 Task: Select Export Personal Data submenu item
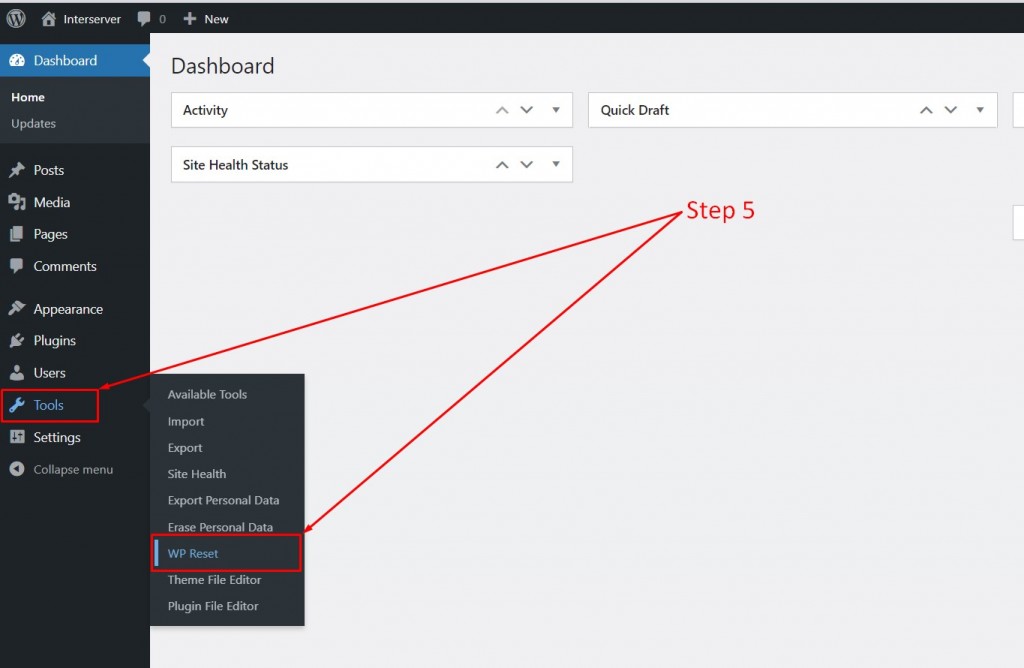click(223, 500)
